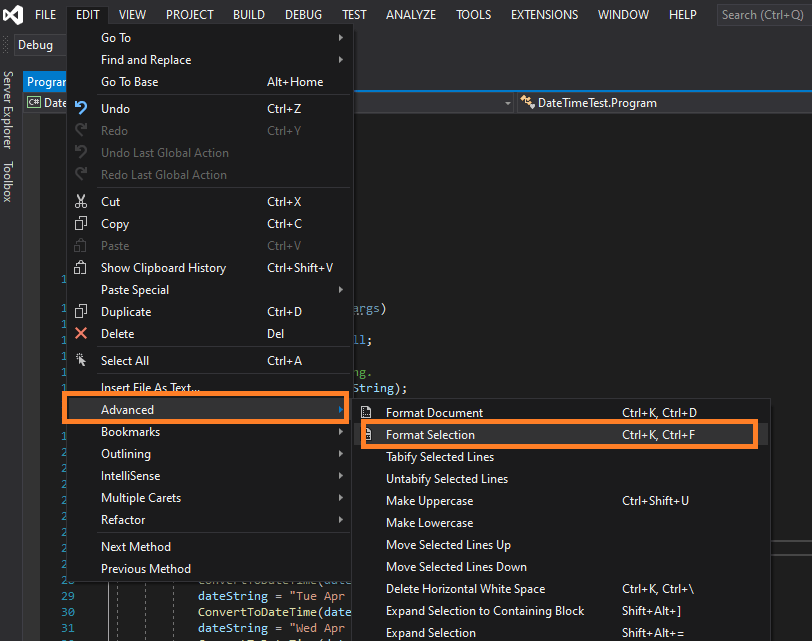This screenshot has width=812, height=641.
Task: Click the C# project icon in navigation bar
Action: pos(34,102)
